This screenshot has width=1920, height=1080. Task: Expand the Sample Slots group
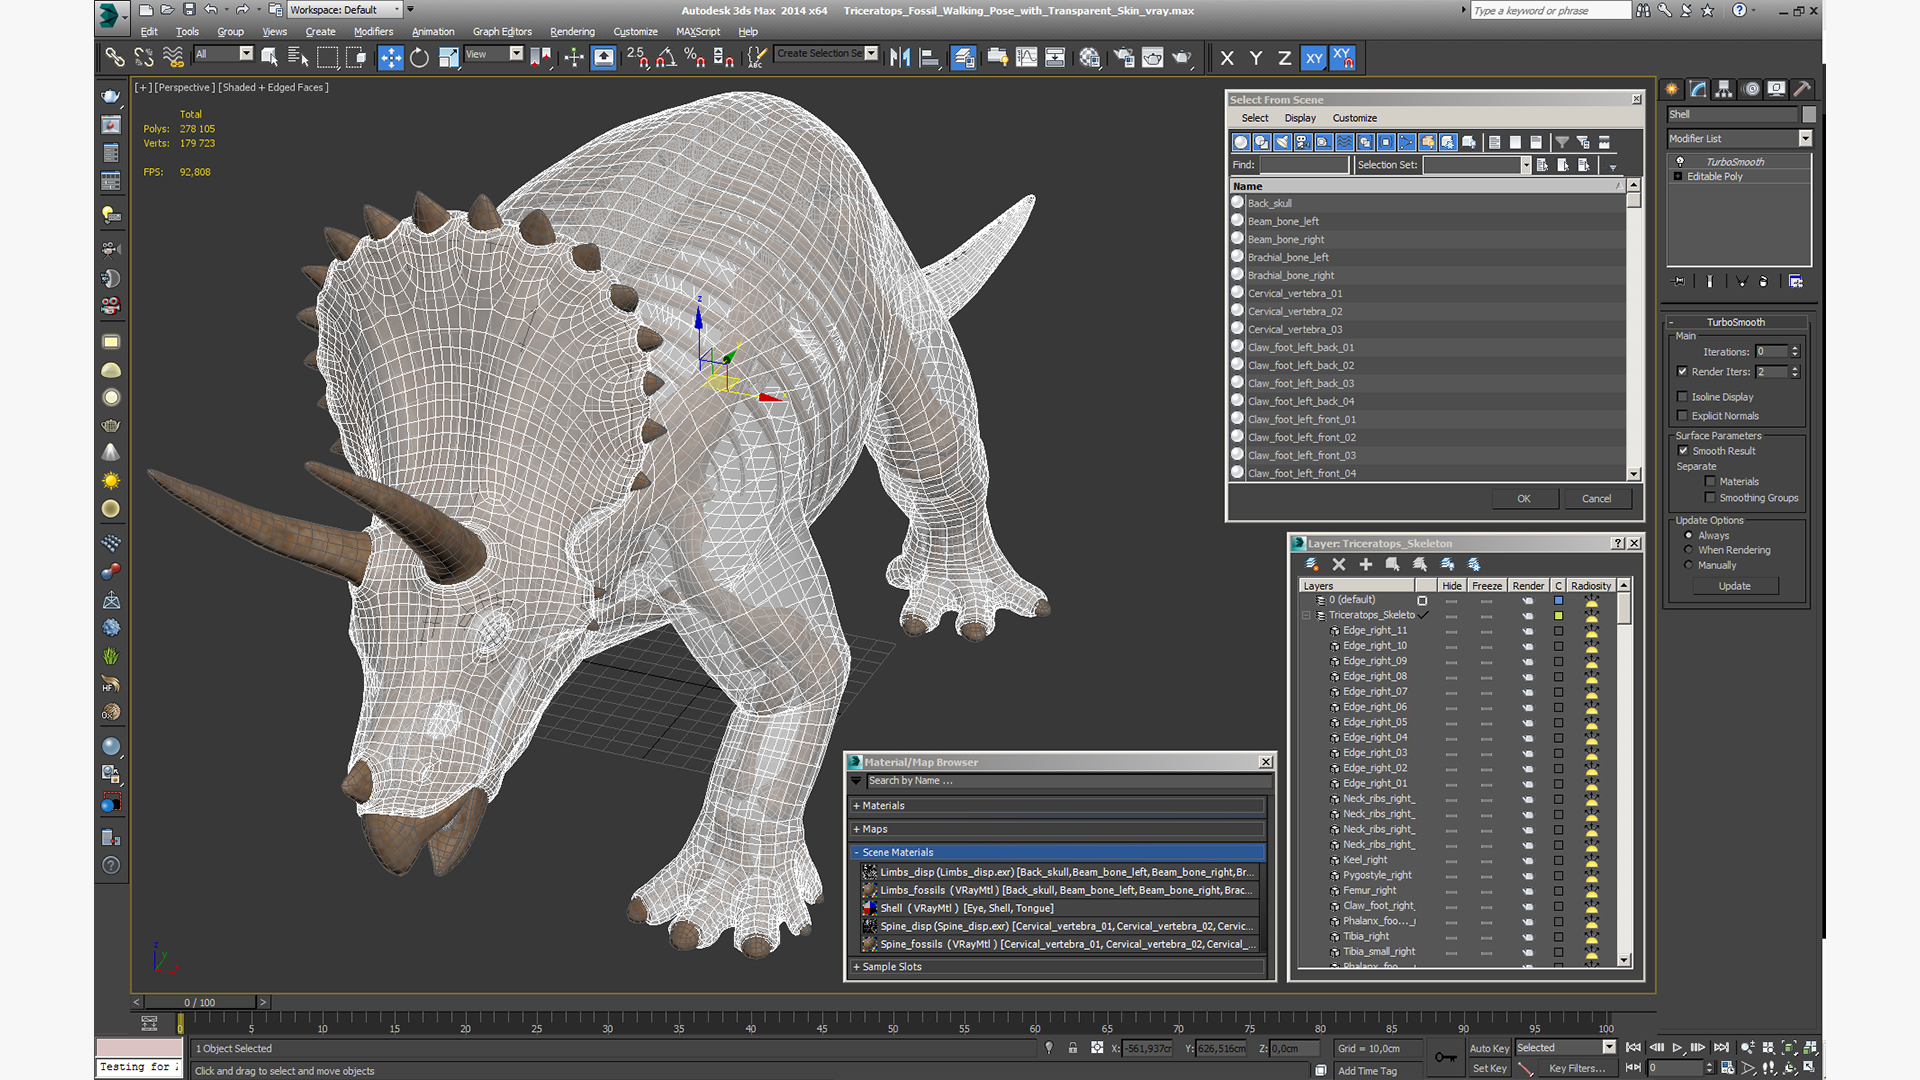pos(1058,967)
